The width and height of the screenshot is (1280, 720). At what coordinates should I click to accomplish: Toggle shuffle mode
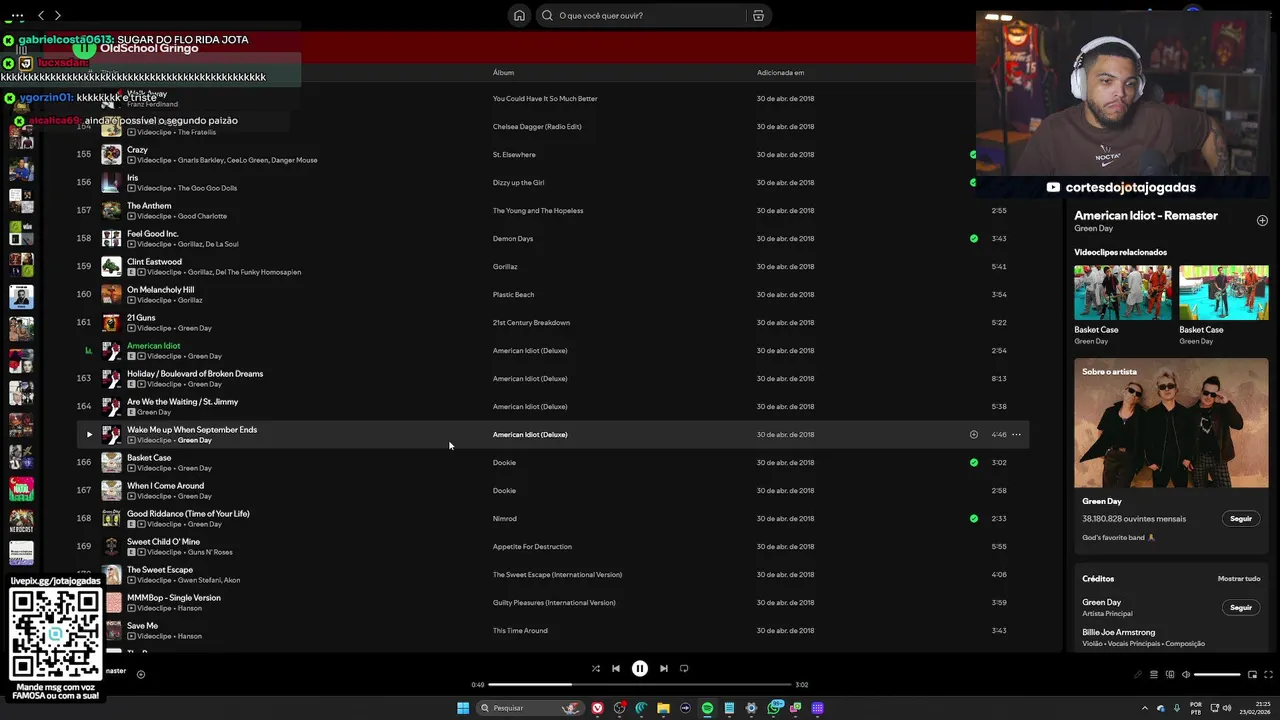[x=596, y=668]
